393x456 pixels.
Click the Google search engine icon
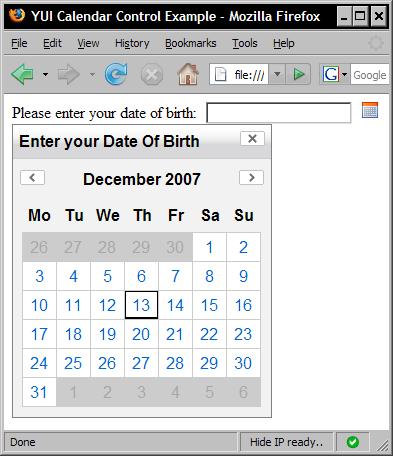[330, 74]
